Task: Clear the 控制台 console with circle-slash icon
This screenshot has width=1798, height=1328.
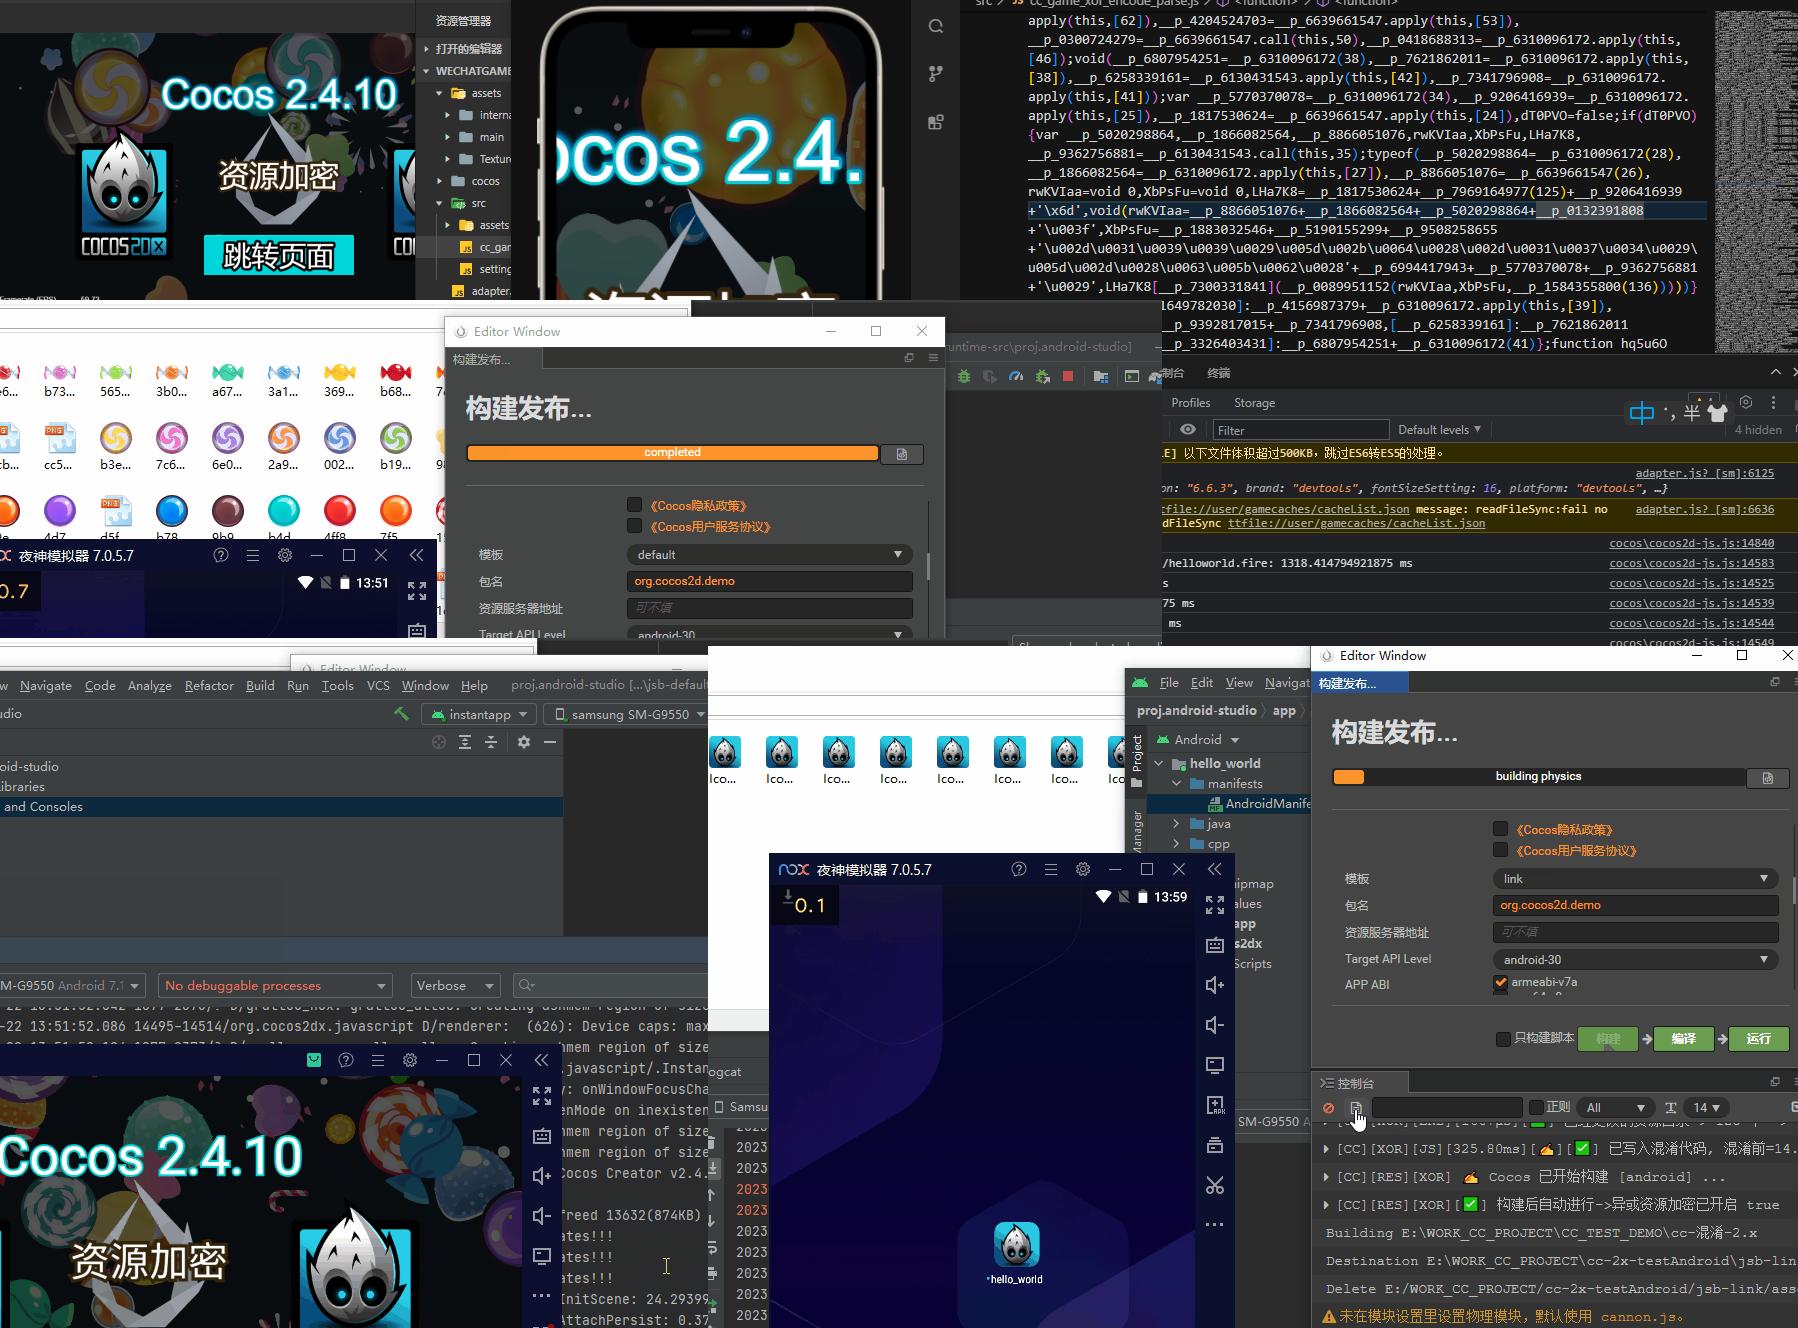Action: [1329, 1107]
